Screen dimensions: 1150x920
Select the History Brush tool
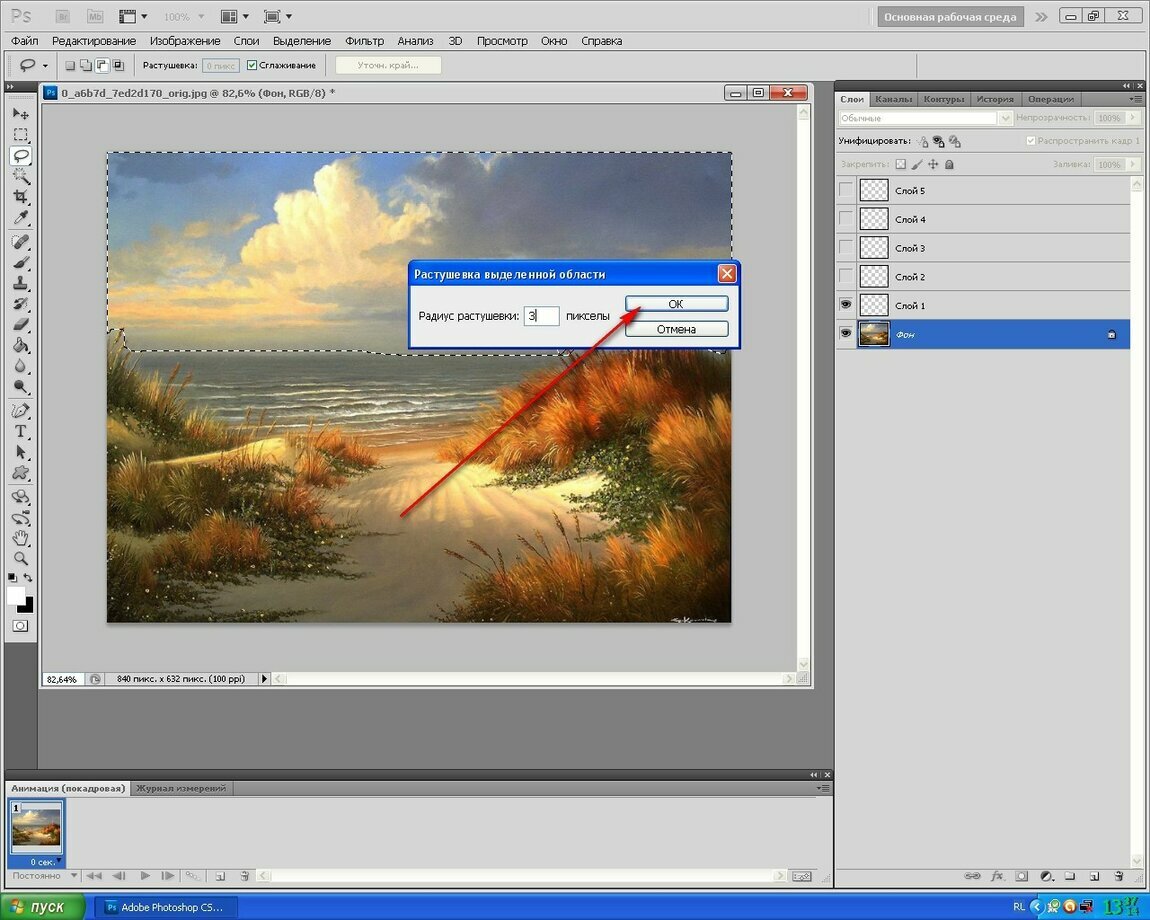click(21, 304)
